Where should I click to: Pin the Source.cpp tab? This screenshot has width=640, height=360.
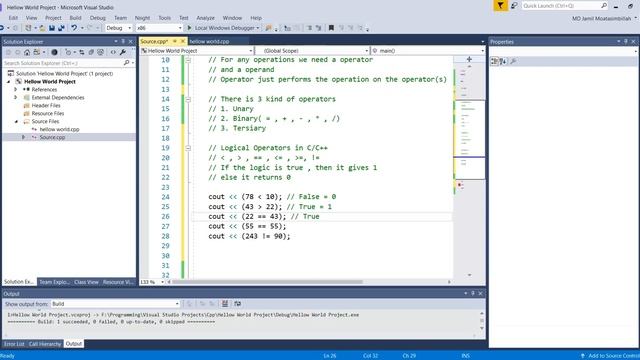pos(175,41)
